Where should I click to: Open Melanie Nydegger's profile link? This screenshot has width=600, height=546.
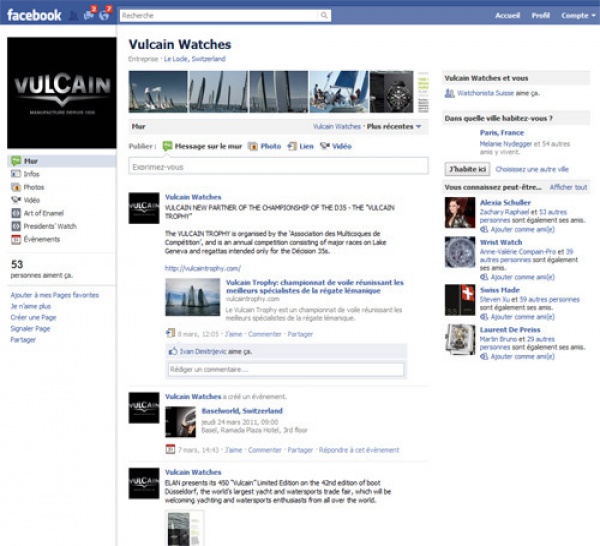(505, 144)
